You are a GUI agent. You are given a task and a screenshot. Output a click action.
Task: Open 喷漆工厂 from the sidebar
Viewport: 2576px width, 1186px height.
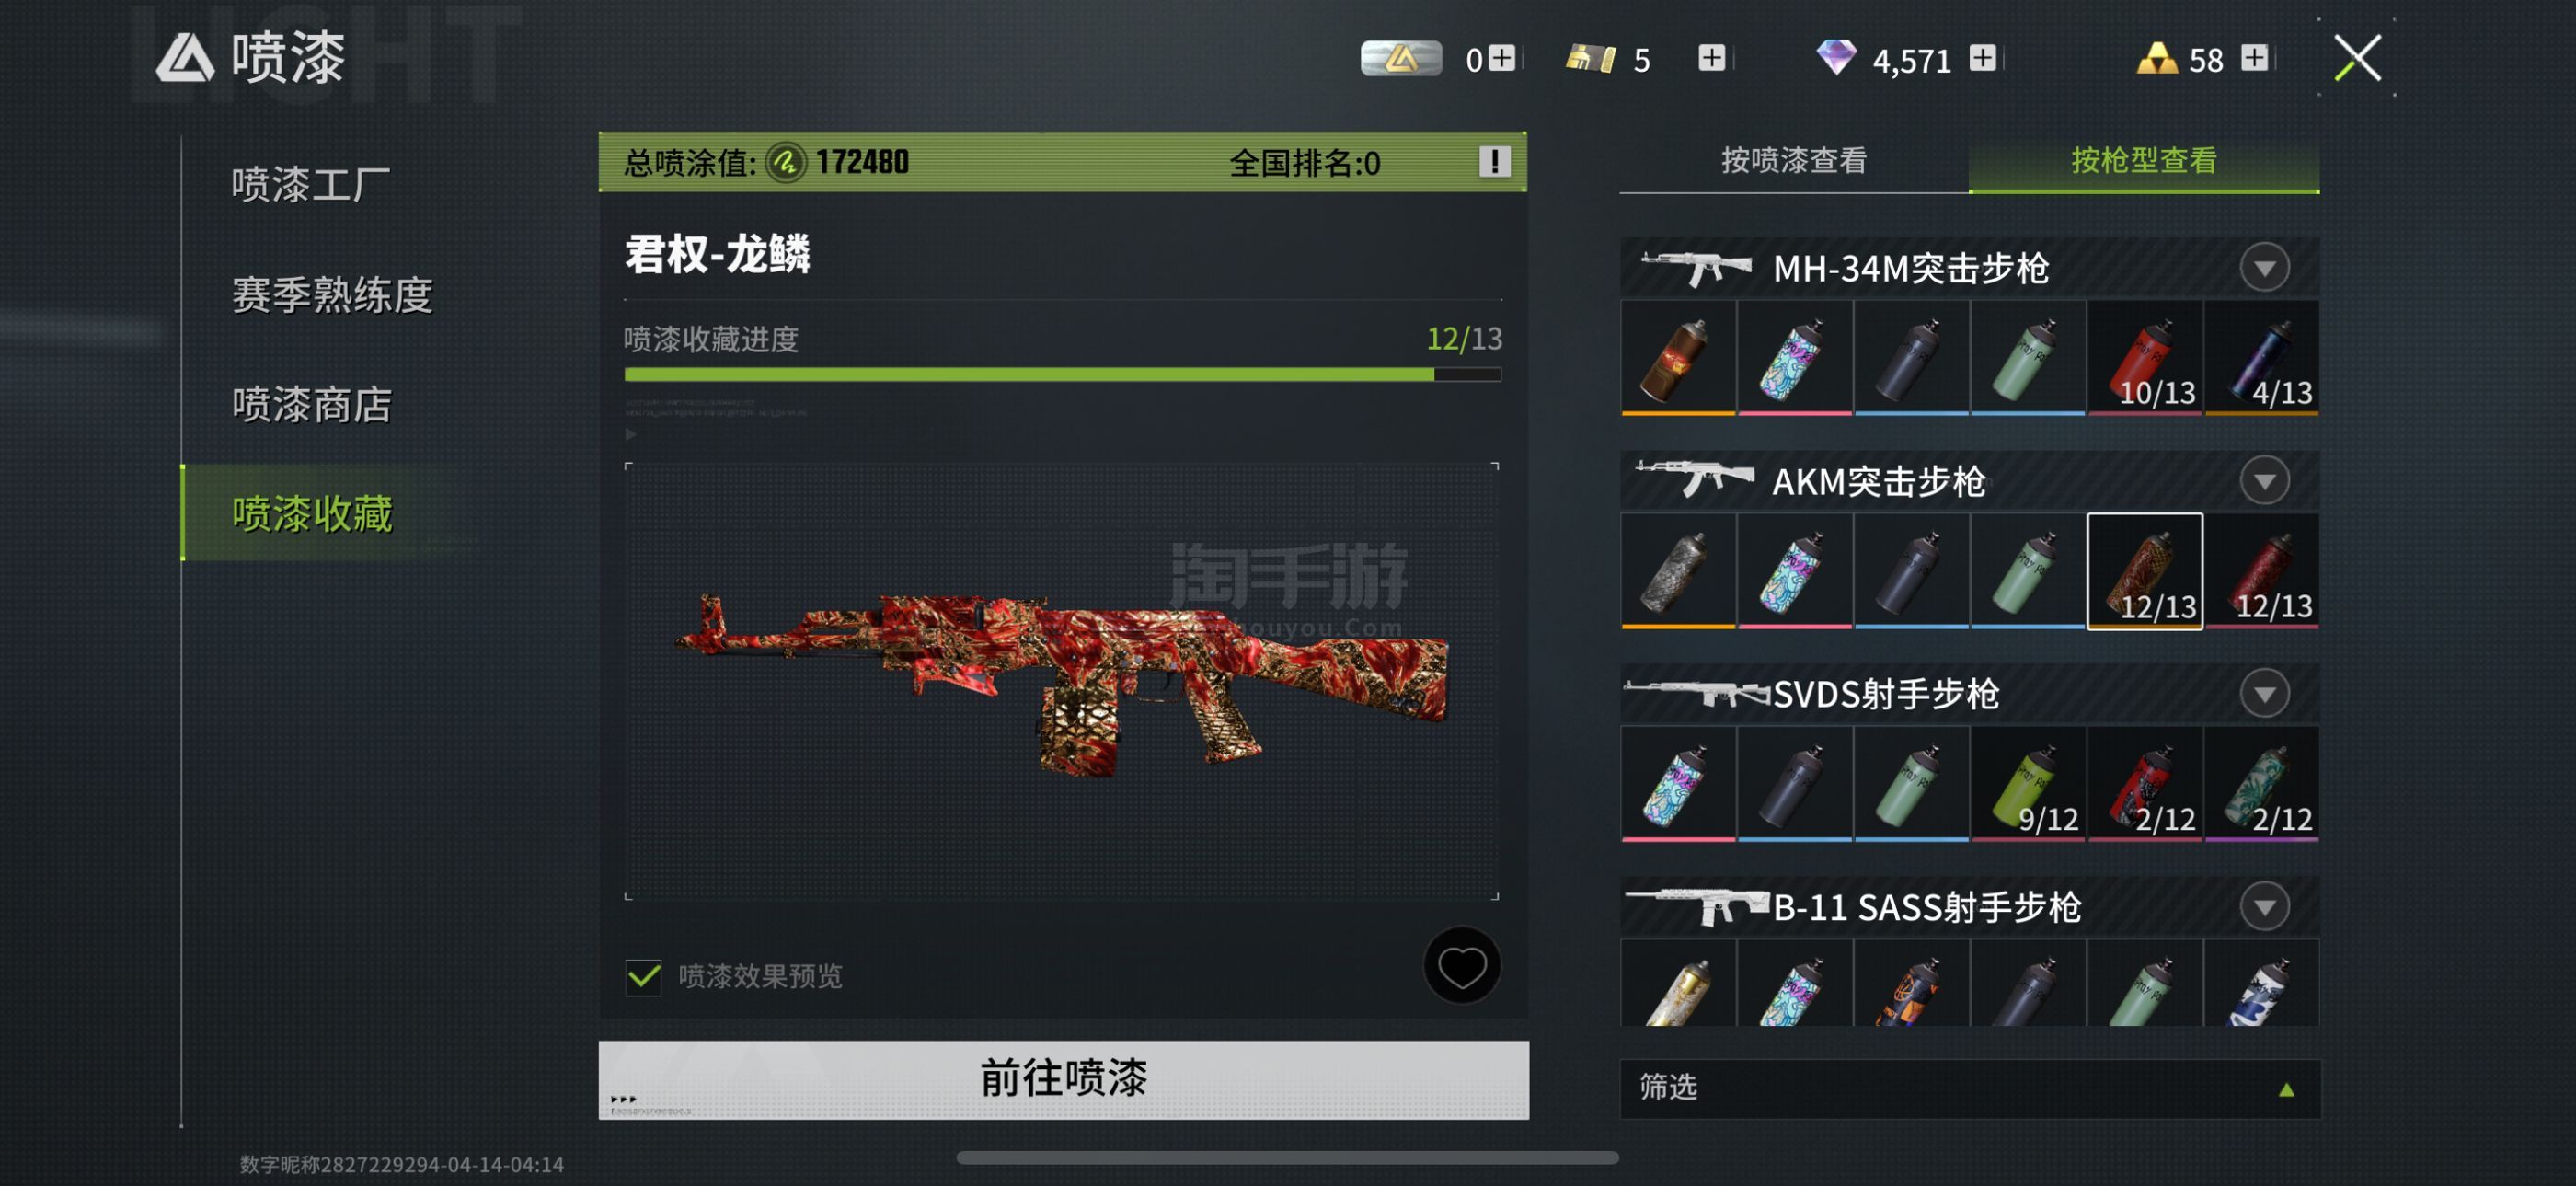point(310,185)
